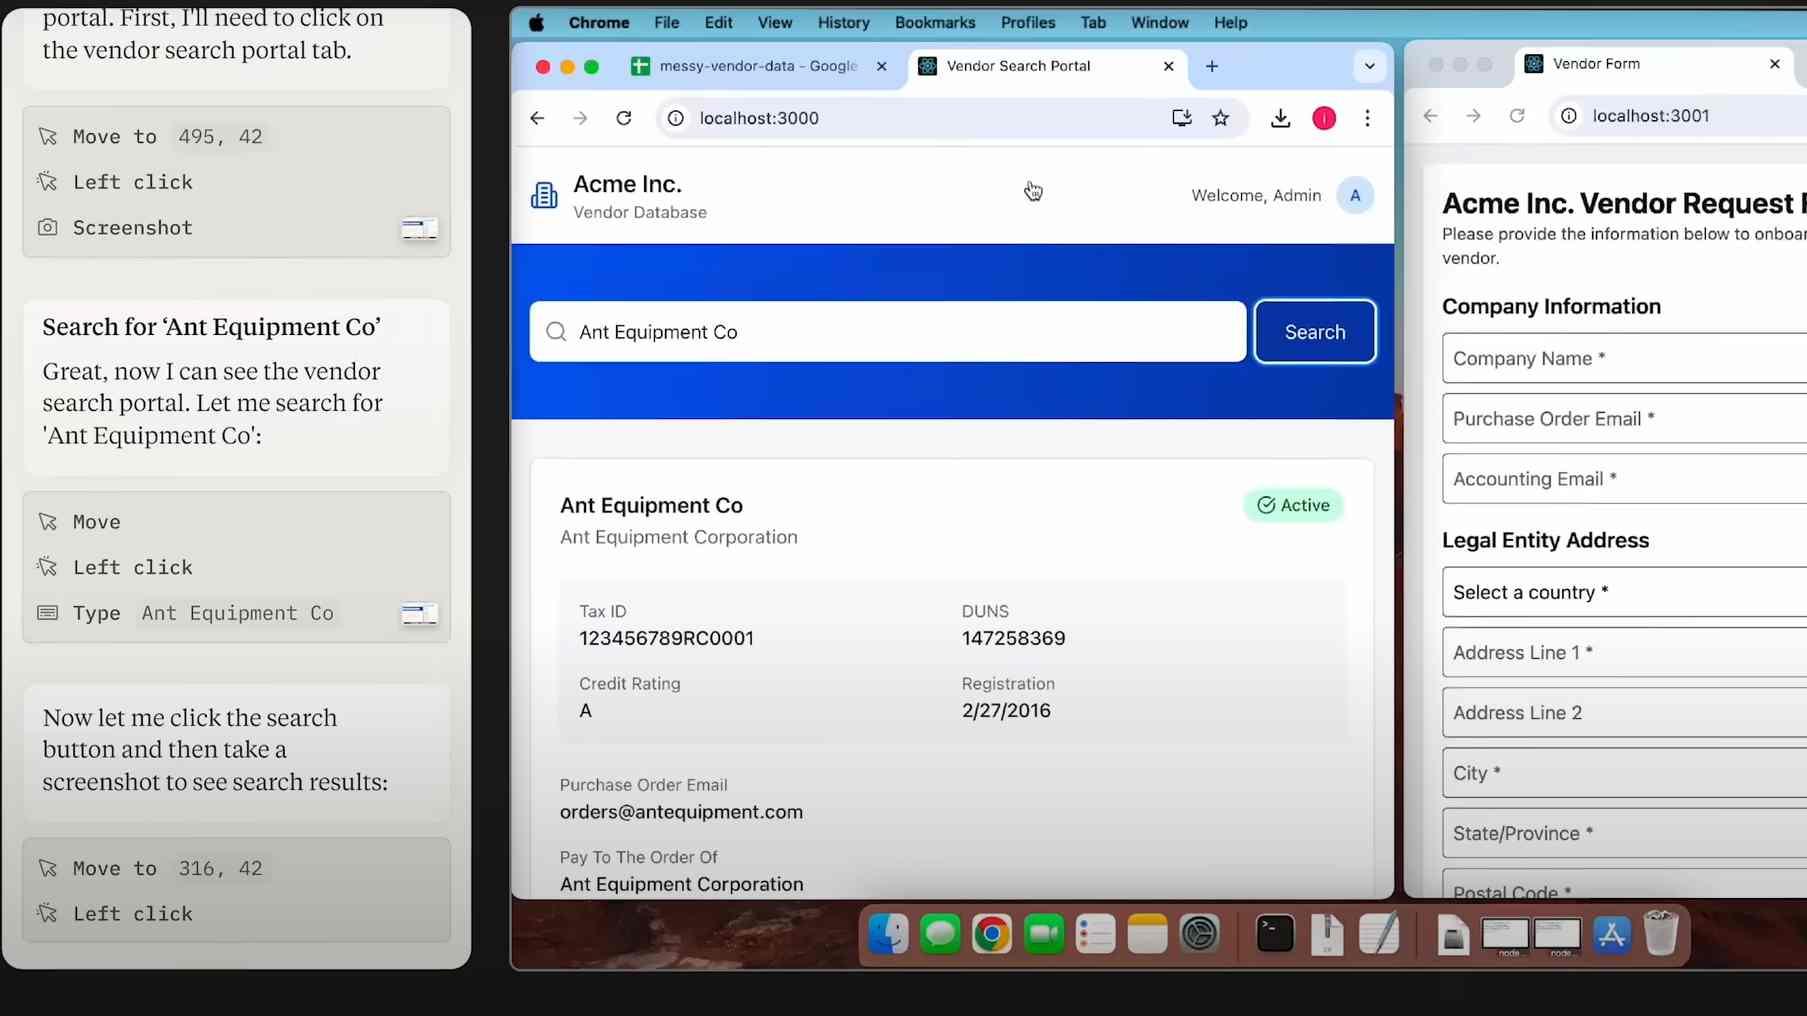Click the back arrow in Vendor Search Portal
This screenshot has width=1807, height=1016.
tap(537, 118)
